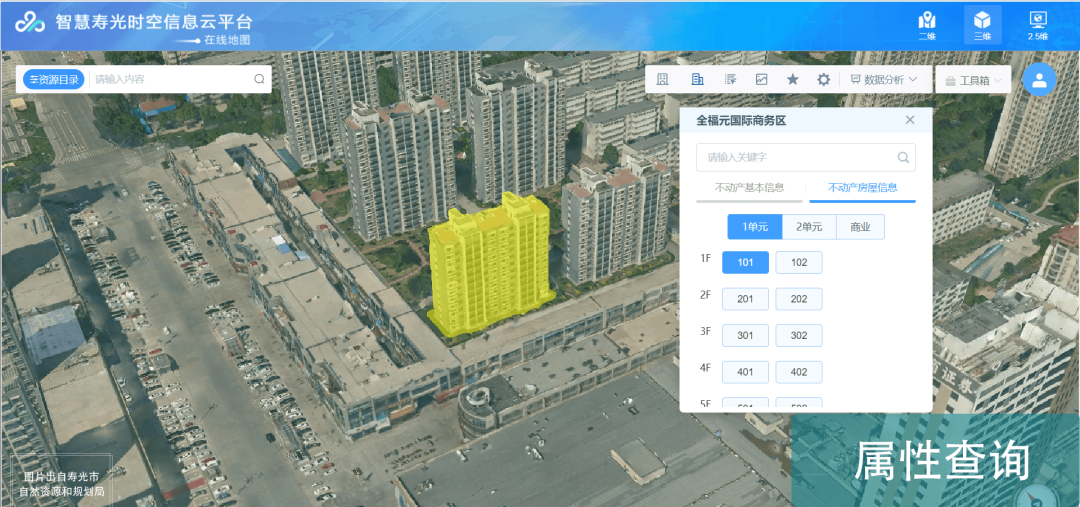Click the 4F floor label
The image size is (1080, 507).
(705, 368)
